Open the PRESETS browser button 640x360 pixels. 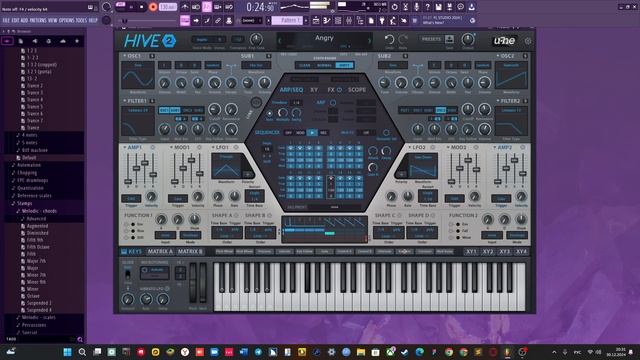point(431,39)
